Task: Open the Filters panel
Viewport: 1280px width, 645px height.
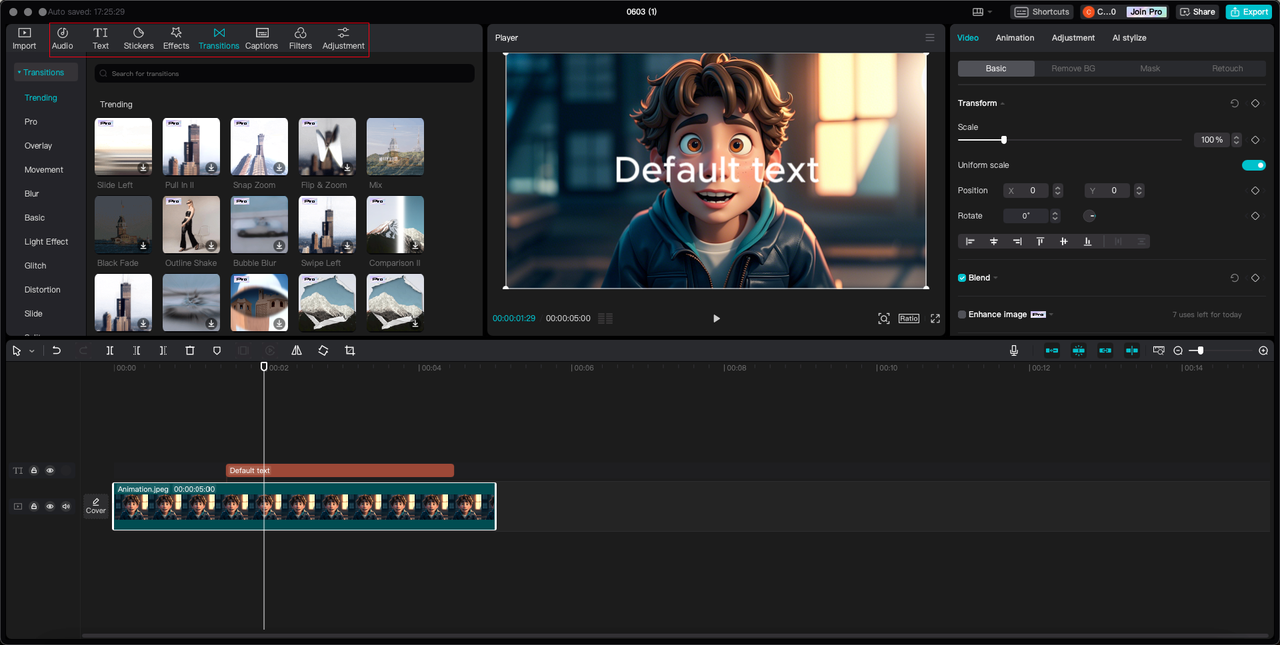Action: [x=300, y=39]
